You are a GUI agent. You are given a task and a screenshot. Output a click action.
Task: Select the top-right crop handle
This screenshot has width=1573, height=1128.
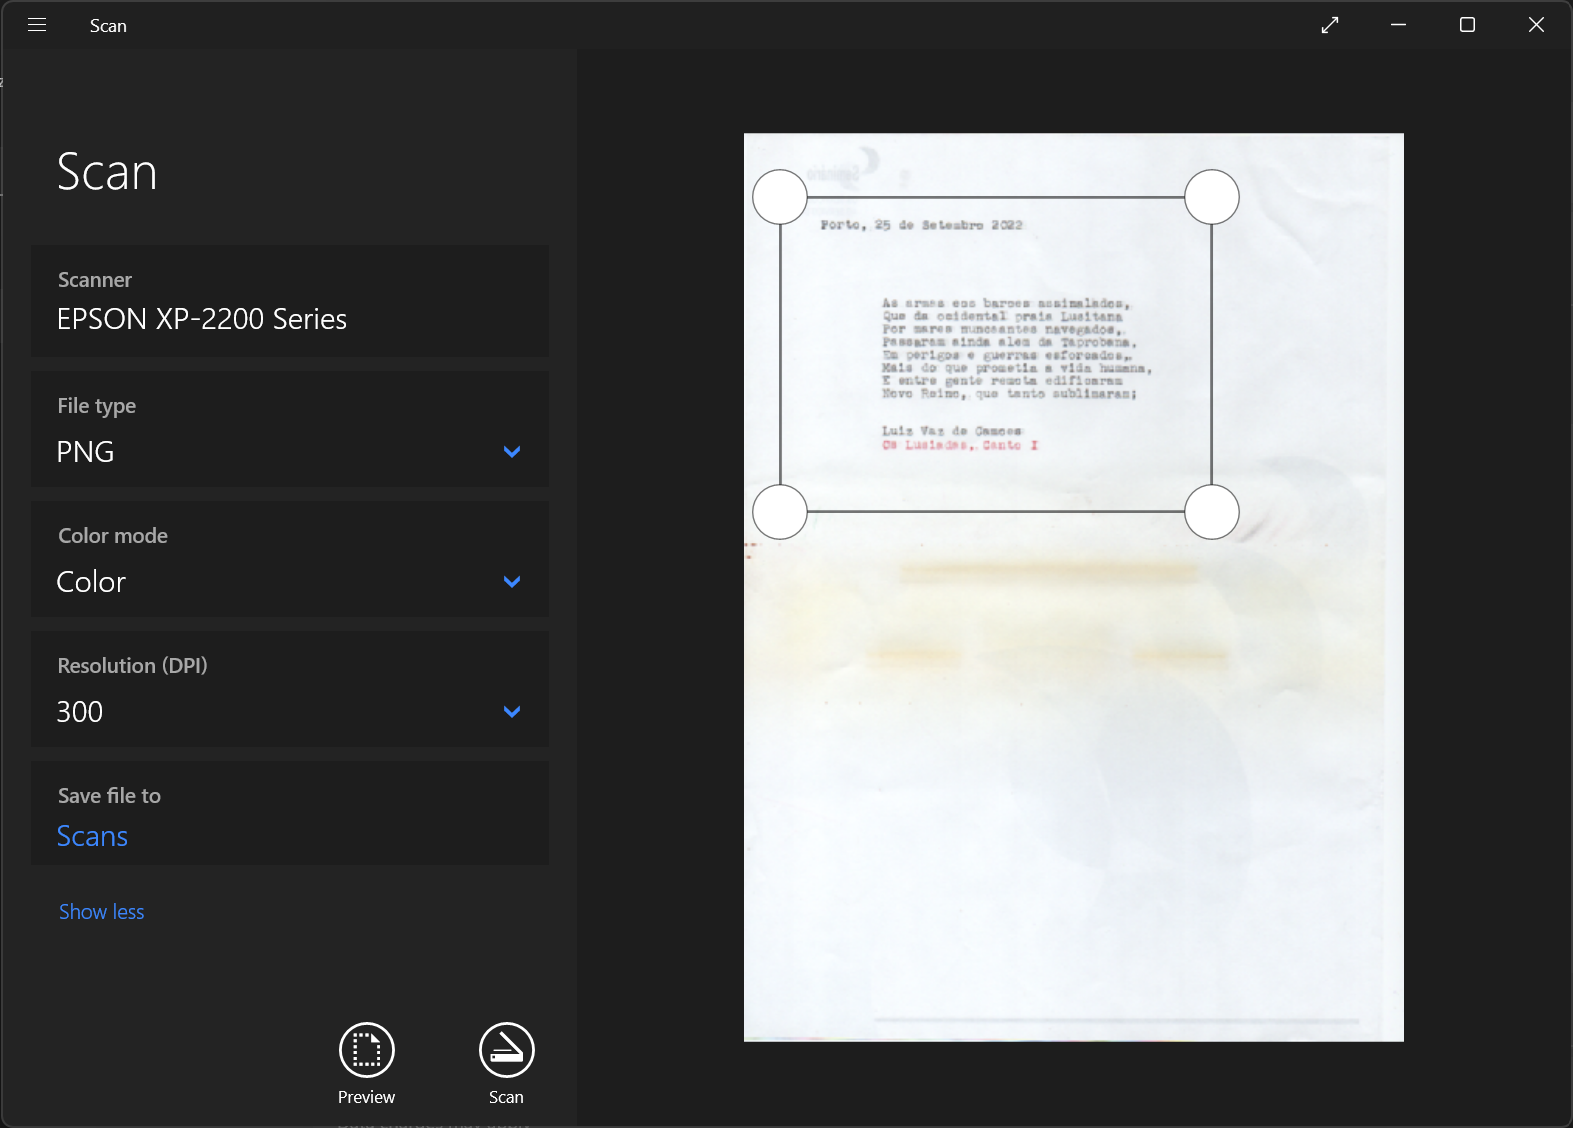pyautogui.click(x=1212, y=197)
